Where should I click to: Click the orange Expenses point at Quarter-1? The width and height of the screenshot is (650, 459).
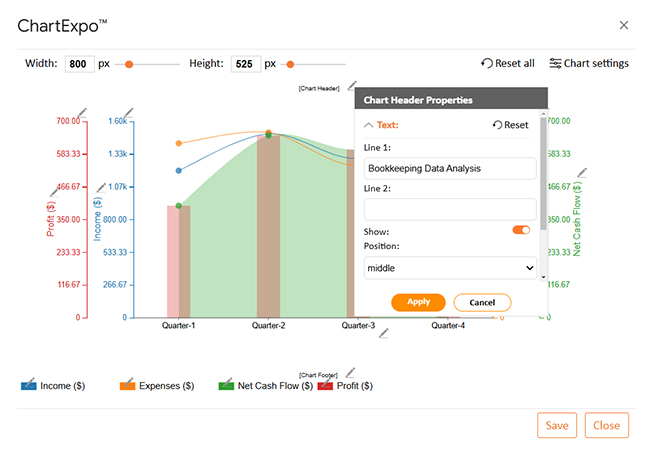pos(179,143)
